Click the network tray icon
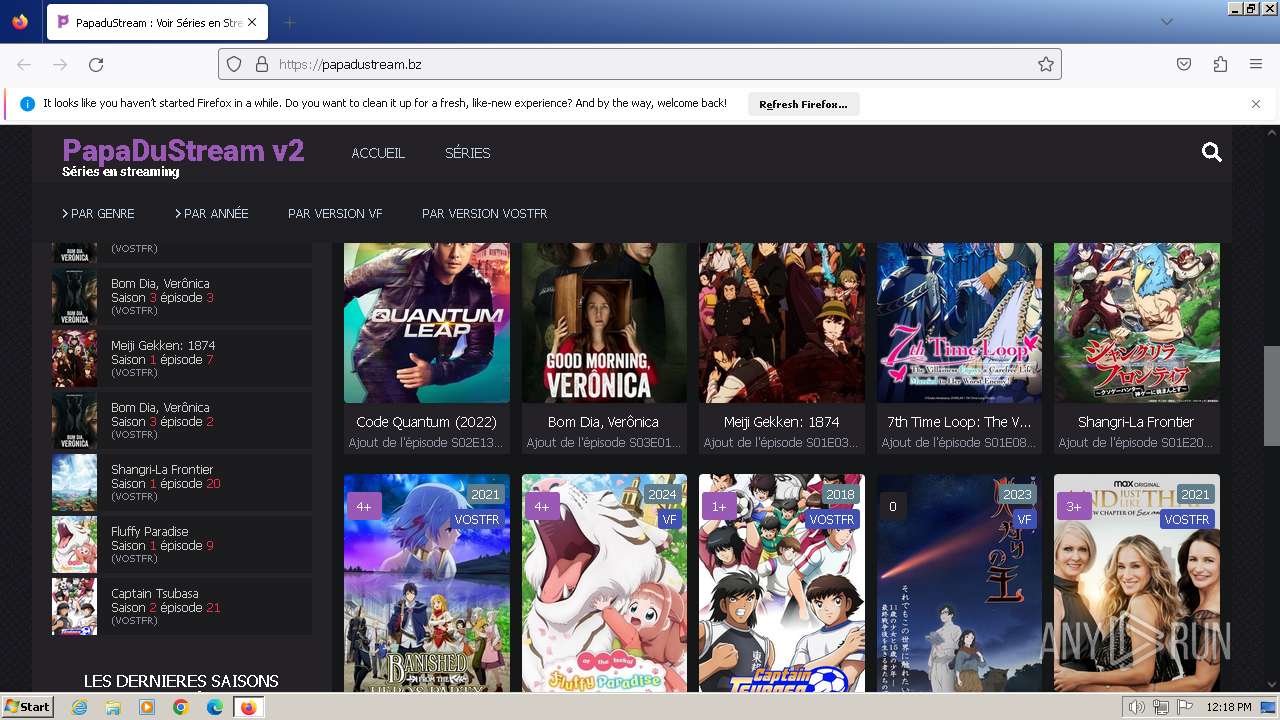The width and height of the screenshot is (1280, 720). coord(1161,707)
